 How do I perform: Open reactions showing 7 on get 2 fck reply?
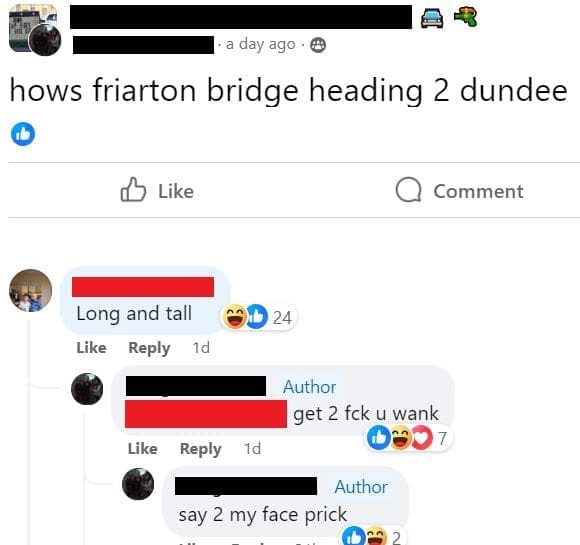click(407, 438)
